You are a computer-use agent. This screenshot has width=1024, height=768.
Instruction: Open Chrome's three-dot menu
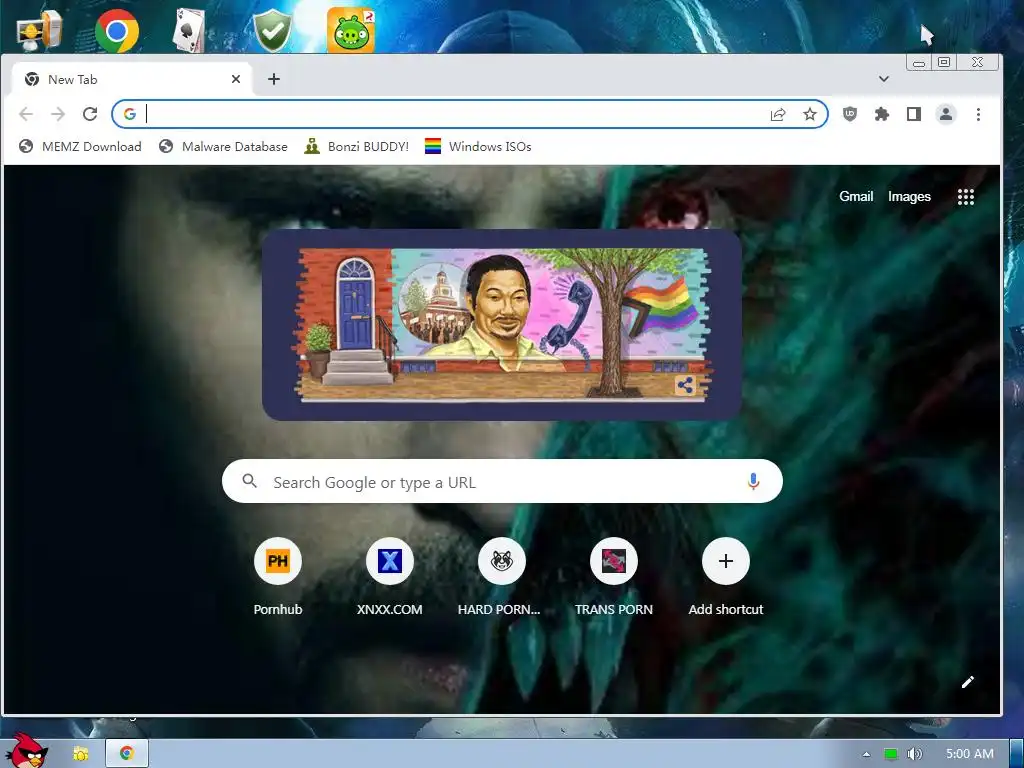(x=978, y=114)
